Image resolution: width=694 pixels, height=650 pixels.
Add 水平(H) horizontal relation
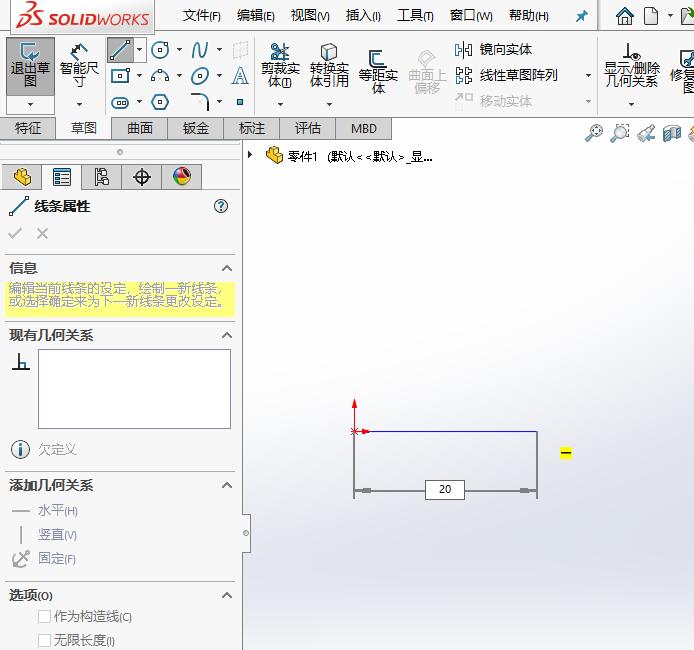point(45,511)
